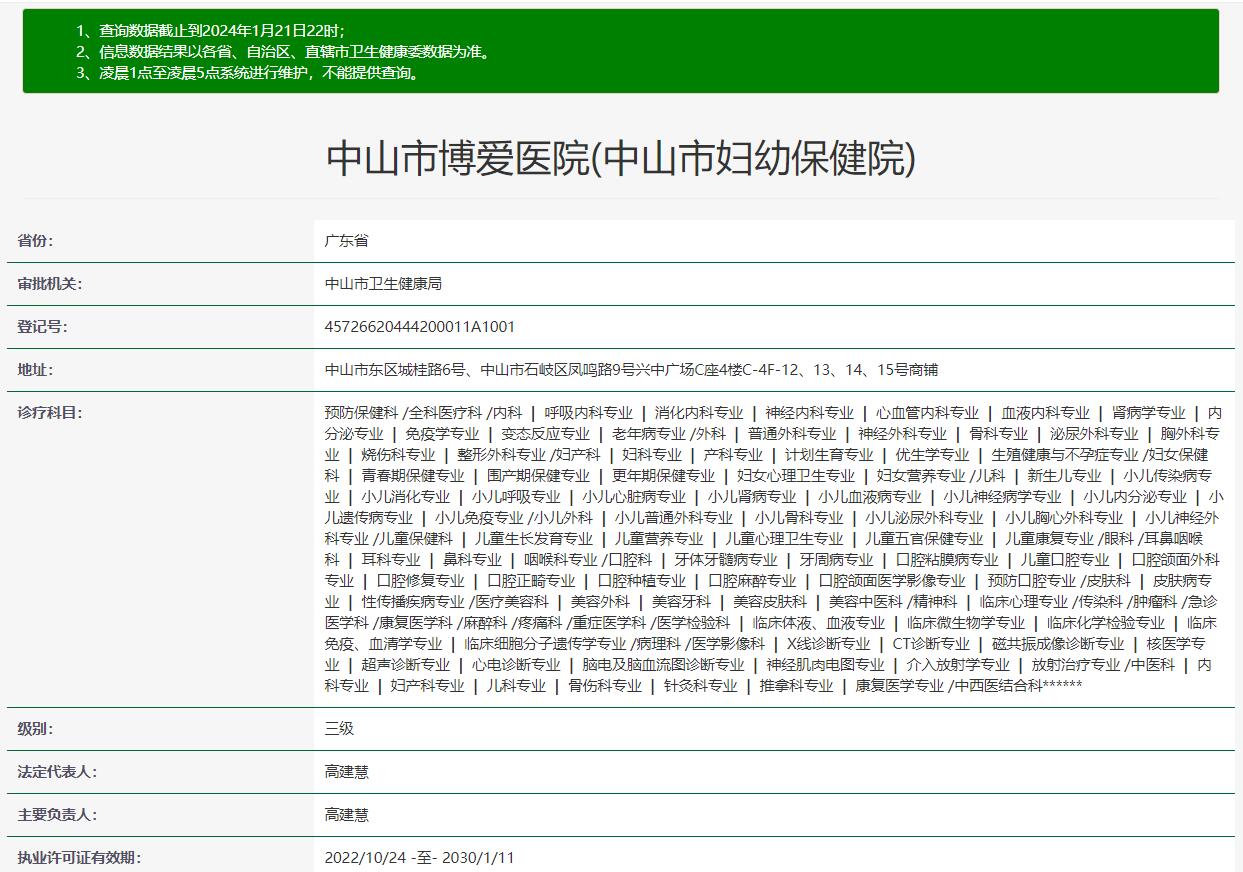This screenshot has height=872, width=1243.
Task: Click 高建慧 in the 主要负责人 row
Action: coord(347,815)
